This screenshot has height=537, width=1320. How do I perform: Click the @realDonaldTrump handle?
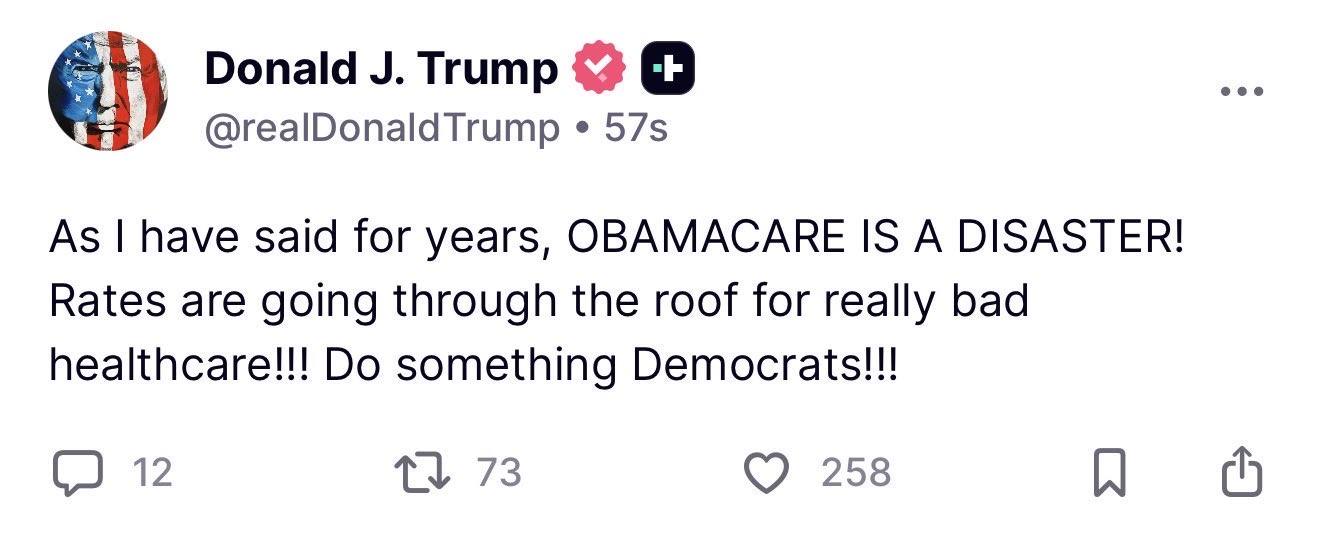(382, 127)
